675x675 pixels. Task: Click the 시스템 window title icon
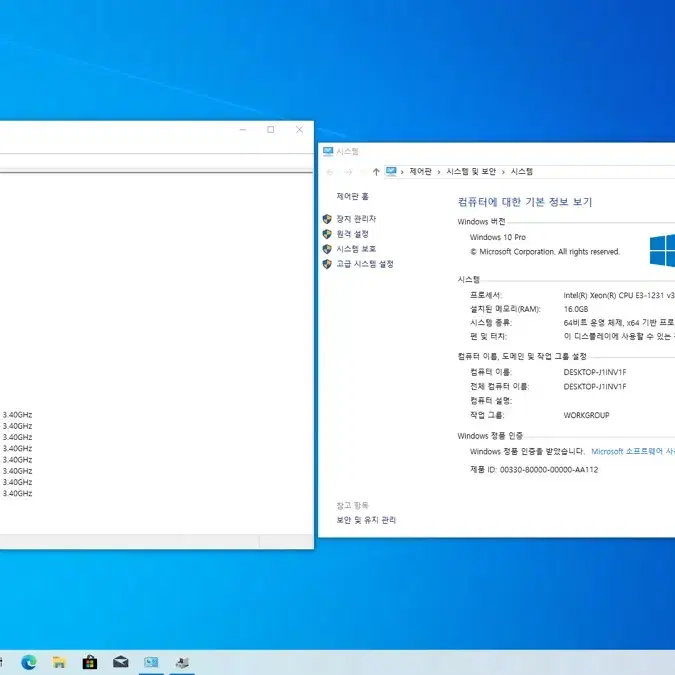point(328,151)
